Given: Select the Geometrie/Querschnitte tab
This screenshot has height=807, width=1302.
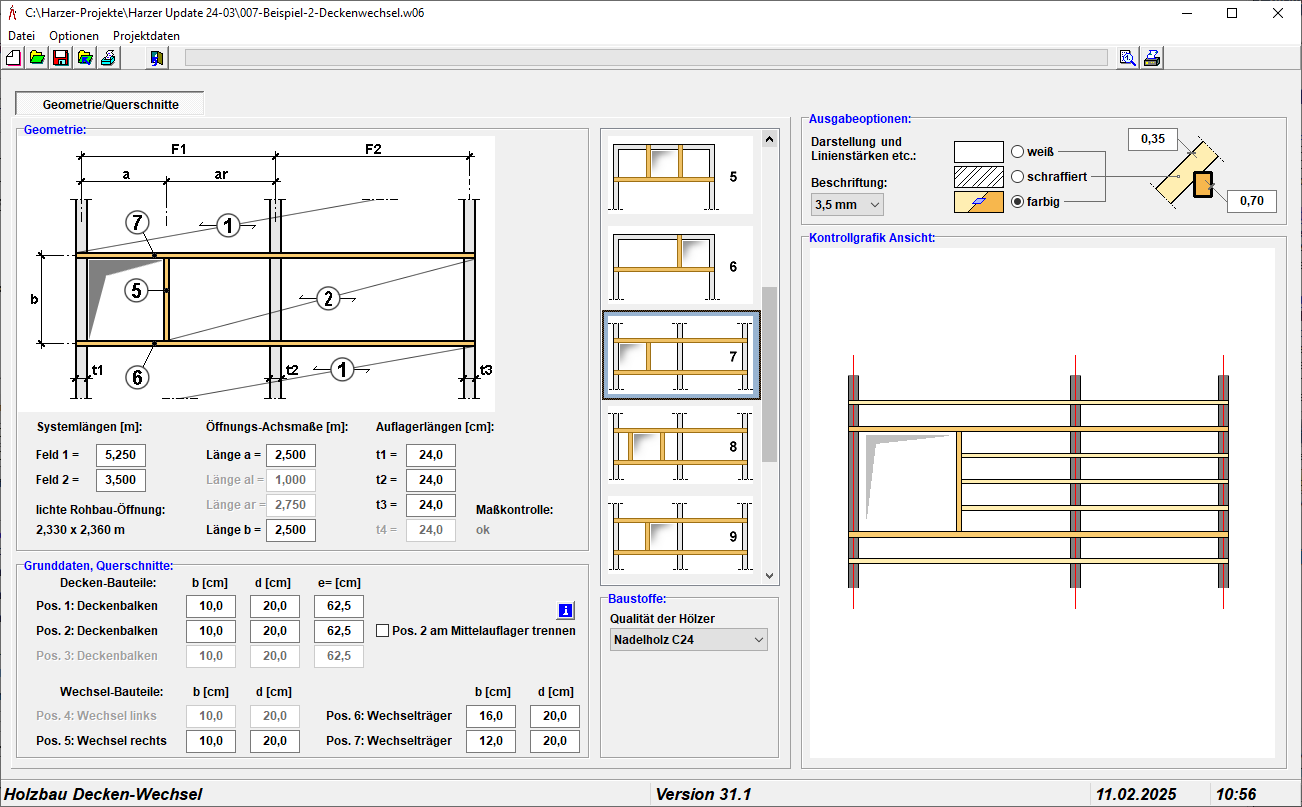Looking at the screenshot, I should coord(110,104).
